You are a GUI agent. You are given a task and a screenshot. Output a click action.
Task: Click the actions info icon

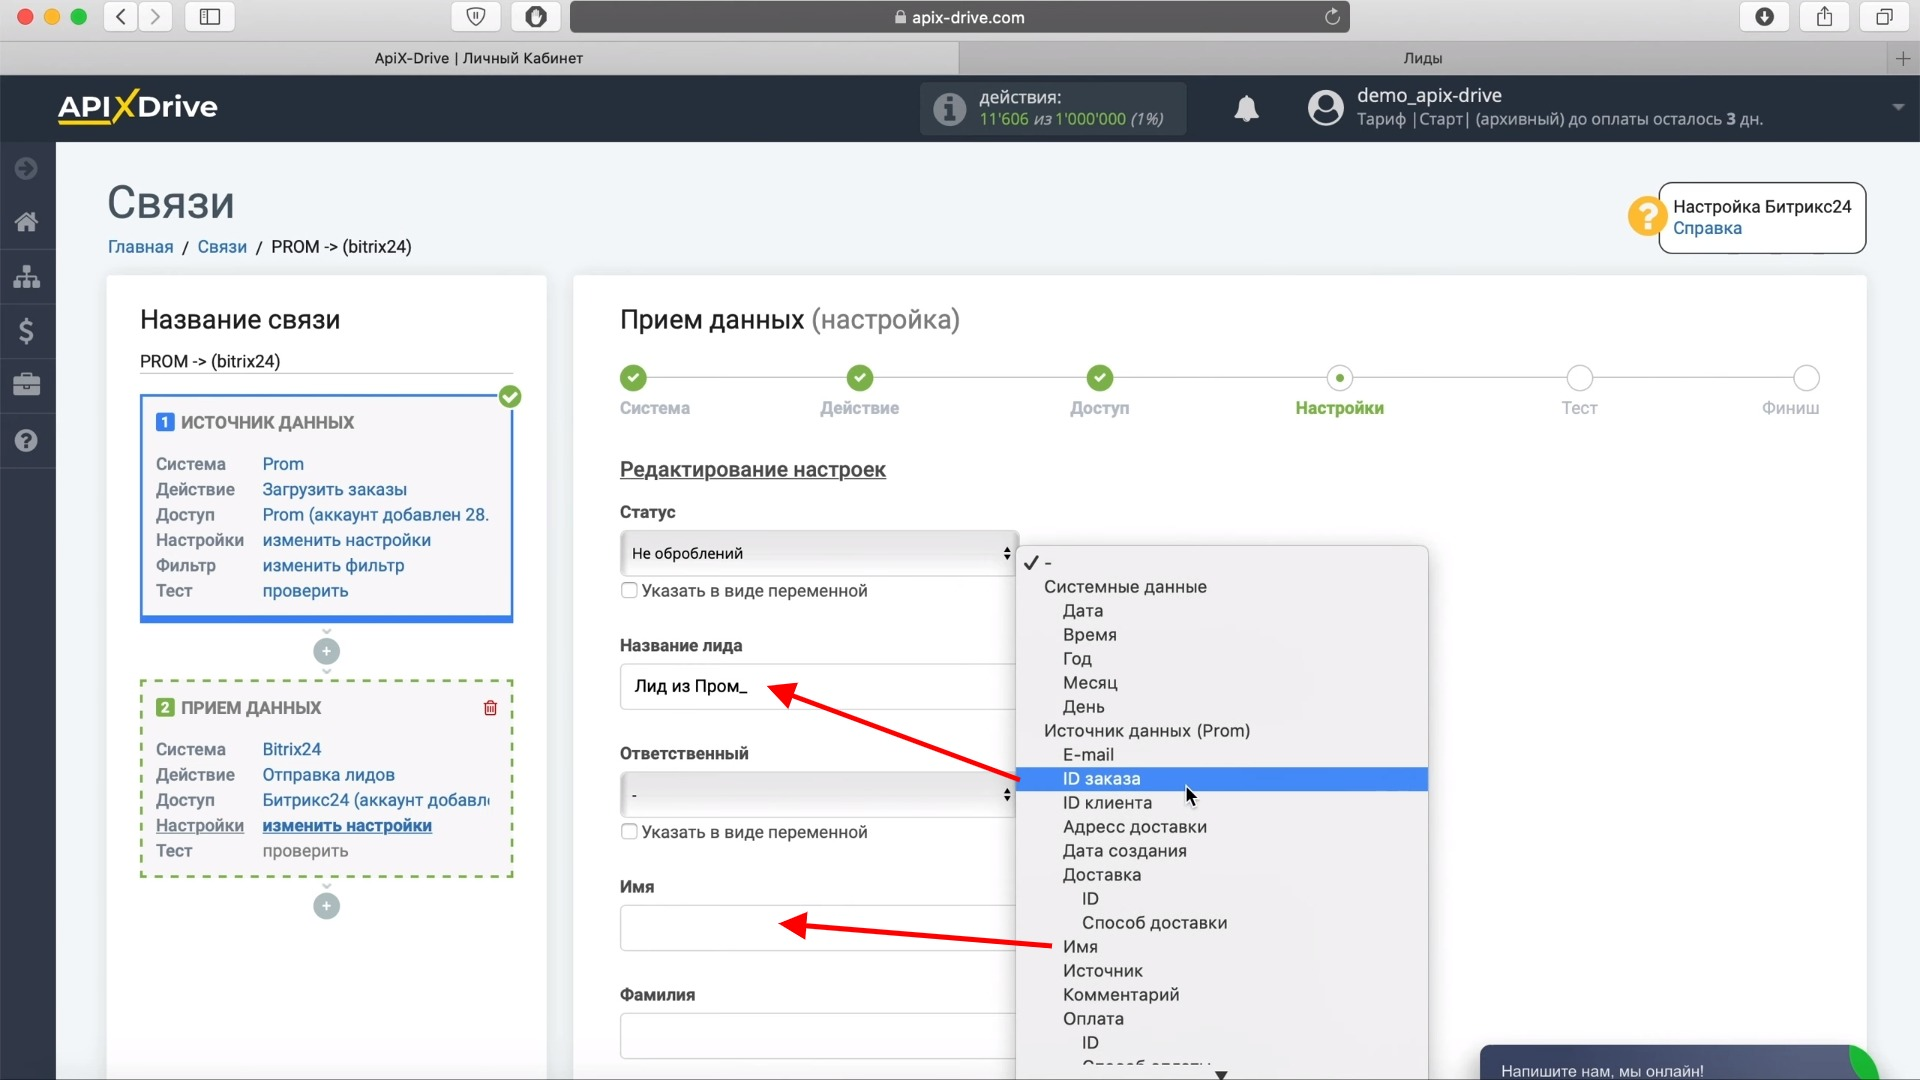click(x=949, y=108)
